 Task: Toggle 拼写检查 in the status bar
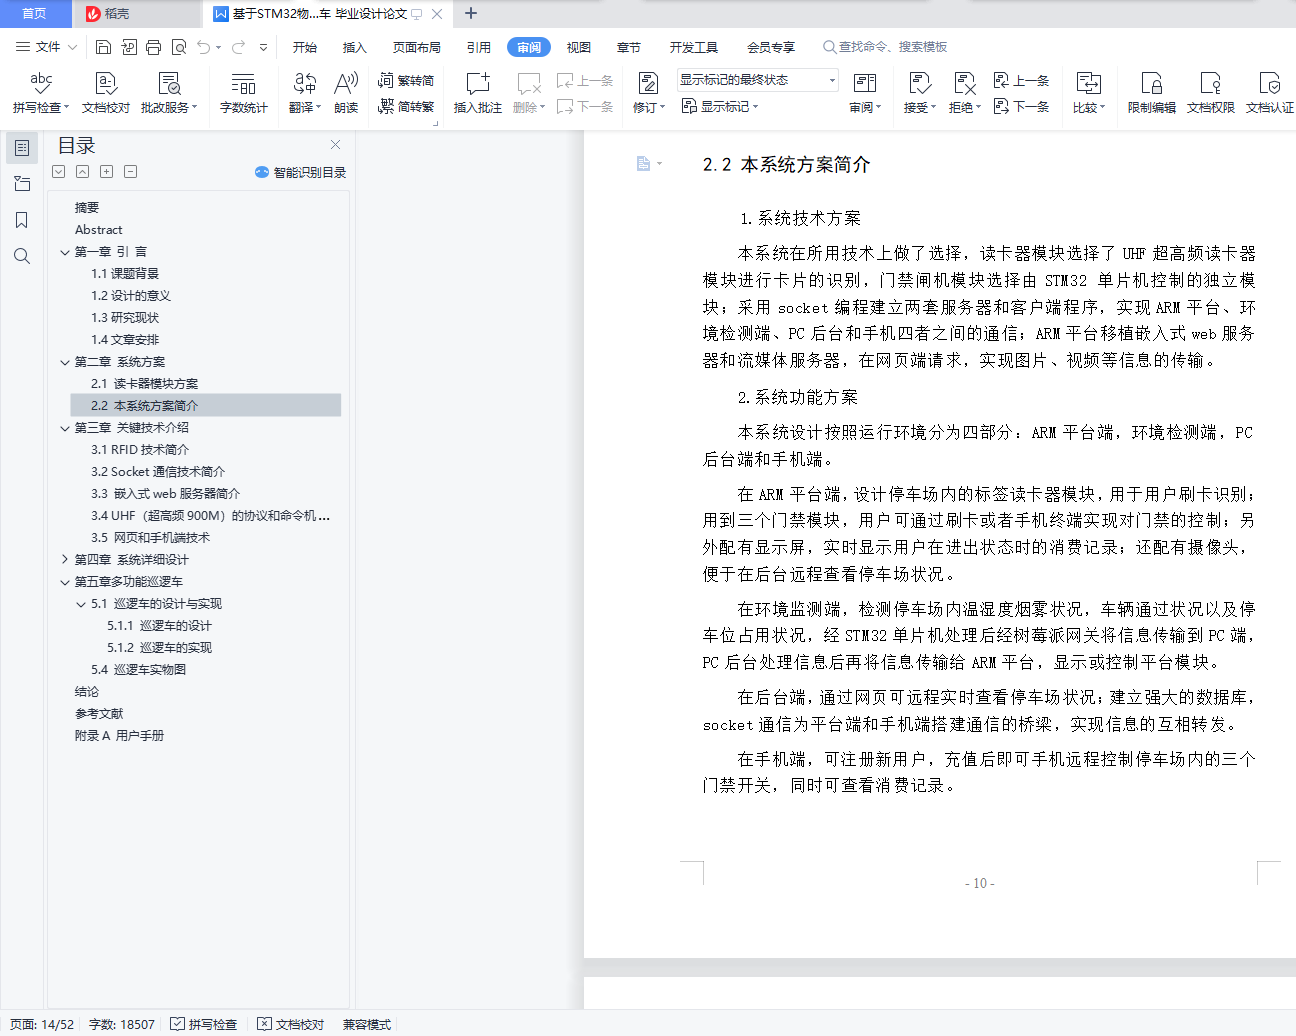click(x=204, y=1024)
